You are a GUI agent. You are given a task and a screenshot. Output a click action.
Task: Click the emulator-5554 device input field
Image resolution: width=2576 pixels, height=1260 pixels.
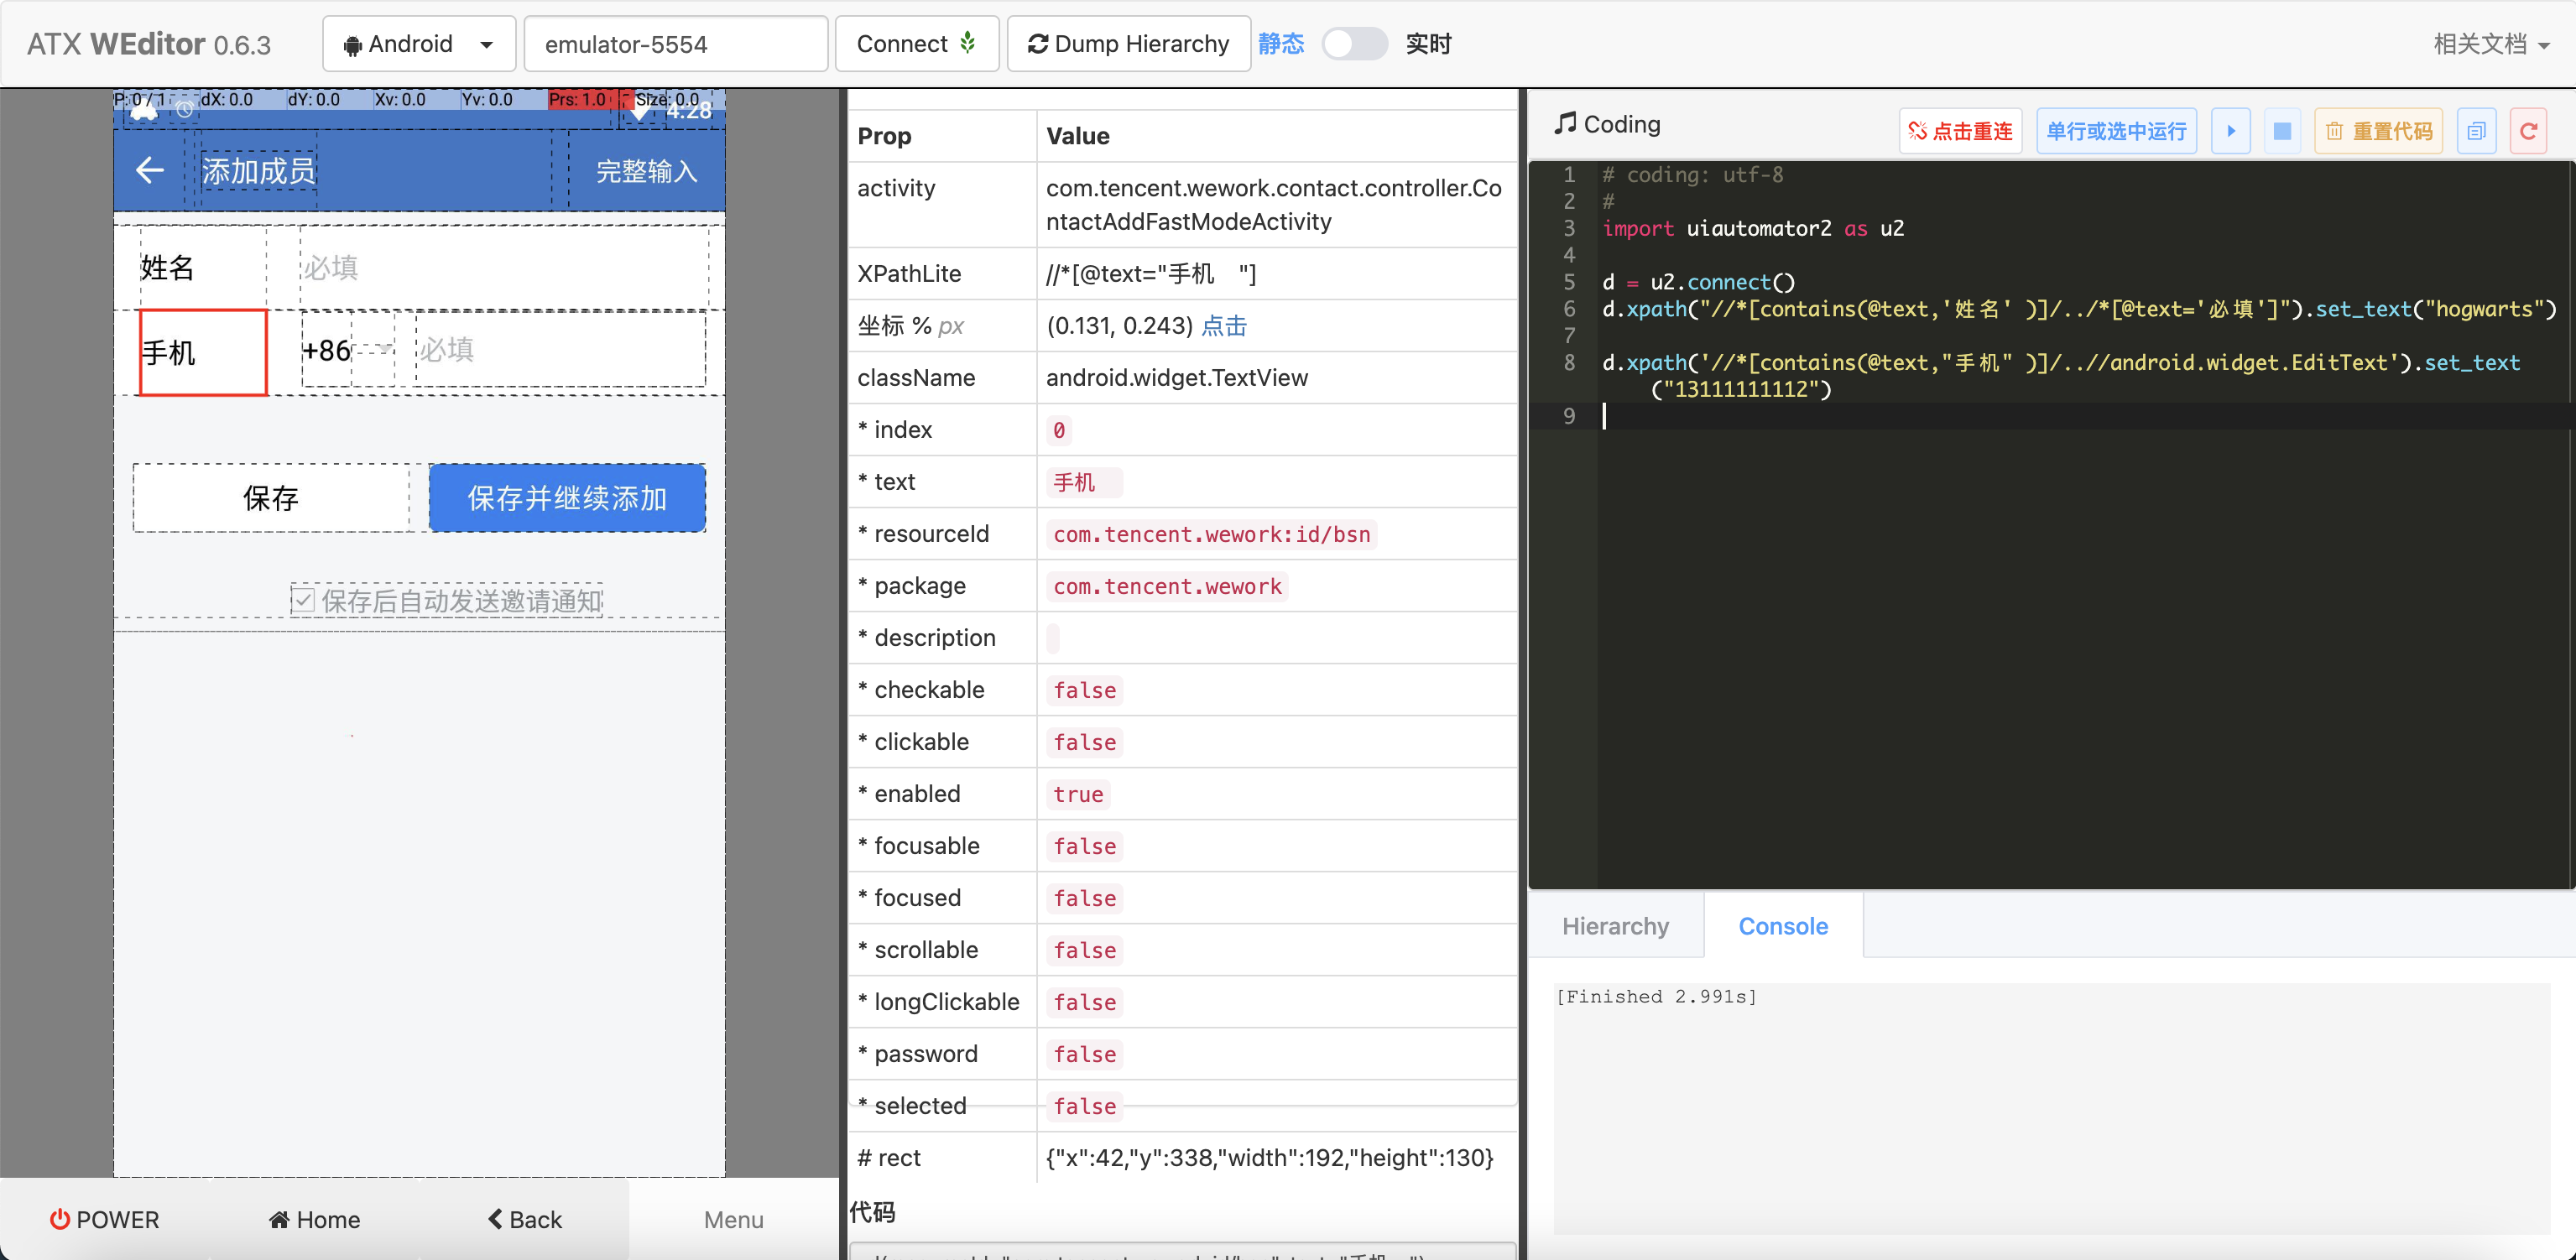coord(675,44)
